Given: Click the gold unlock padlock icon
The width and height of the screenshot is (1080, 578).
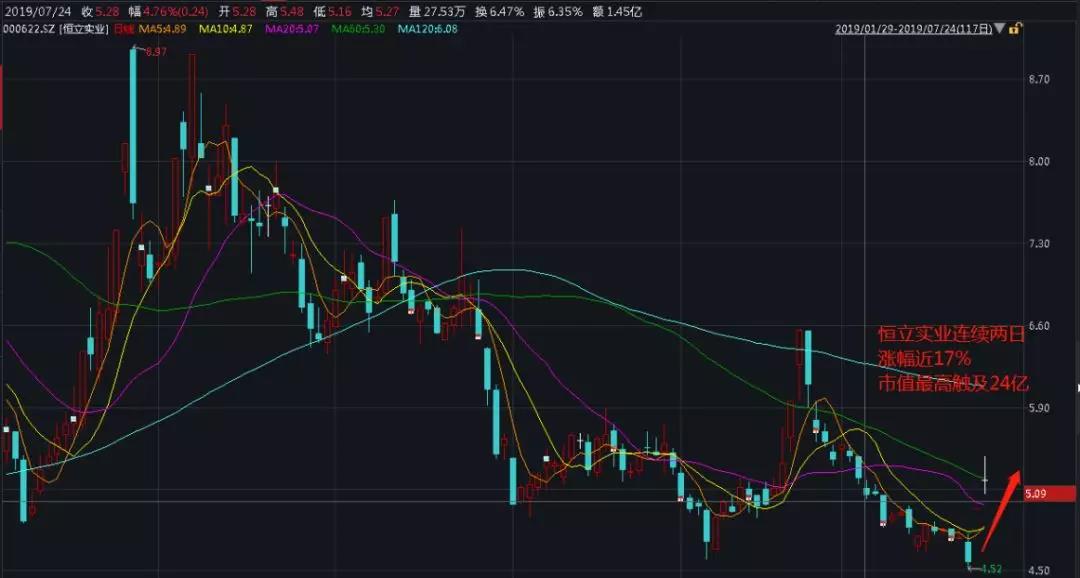Looking at the screenshot, I should click(x=1016, y=29).
